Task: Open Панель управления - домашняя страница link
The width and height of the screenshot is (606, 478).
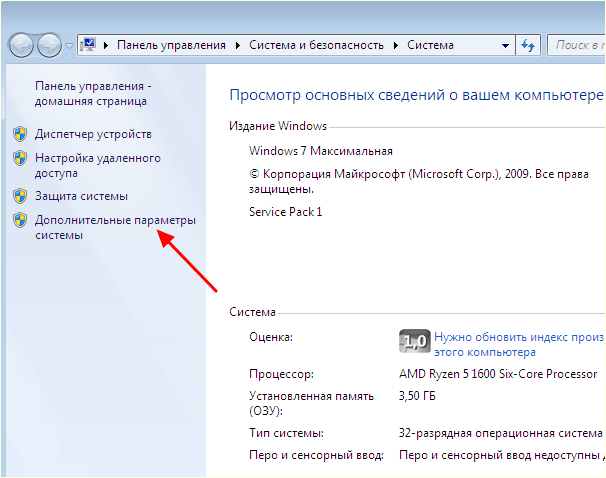Action: [x=93, y=94]
